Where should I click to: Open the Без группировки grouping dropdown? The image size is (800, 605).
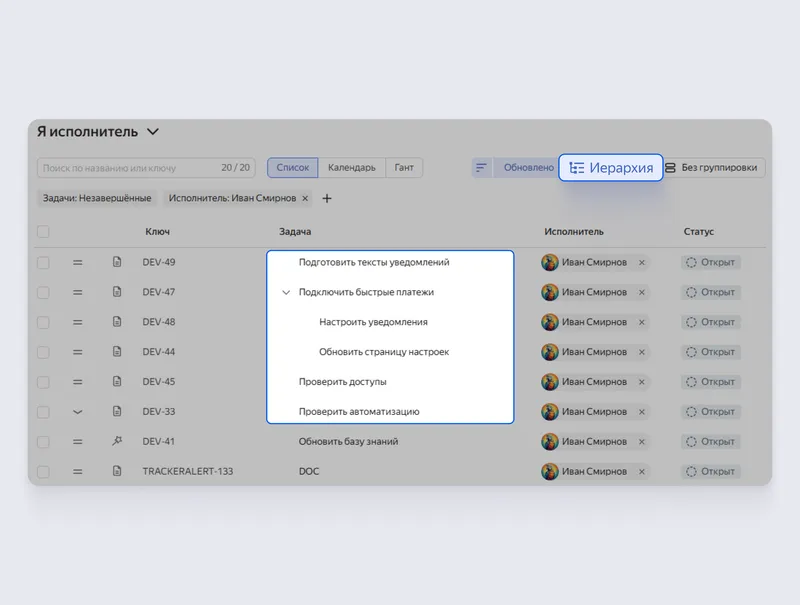[714, 167]
